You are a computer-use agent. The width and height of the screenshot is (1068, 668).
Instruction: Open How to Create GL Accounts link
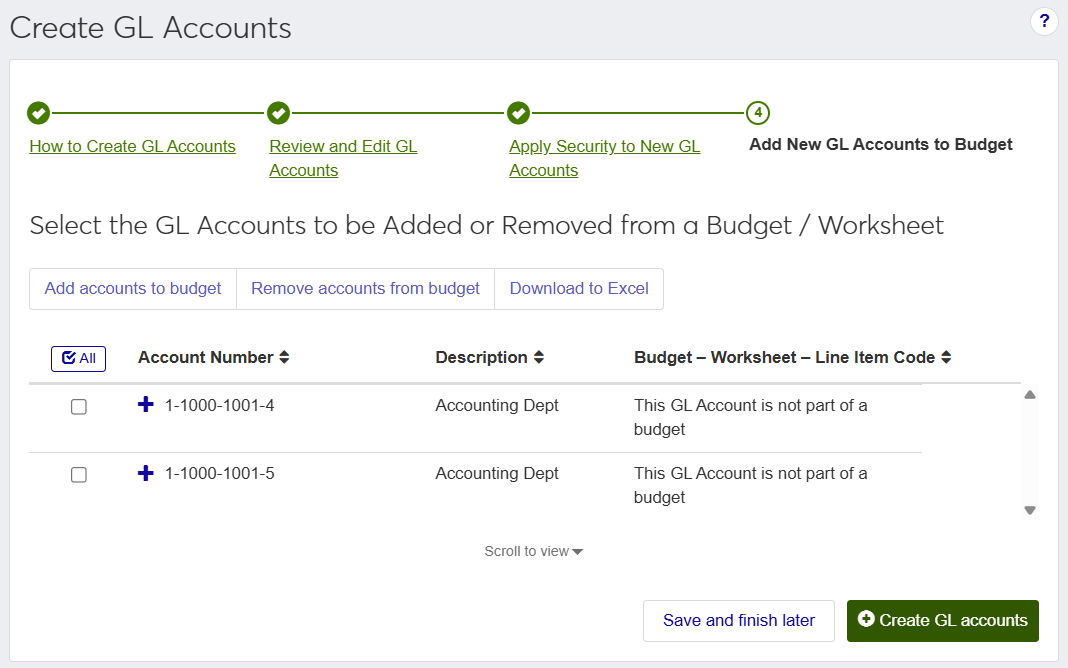click(x=133, y=146)
